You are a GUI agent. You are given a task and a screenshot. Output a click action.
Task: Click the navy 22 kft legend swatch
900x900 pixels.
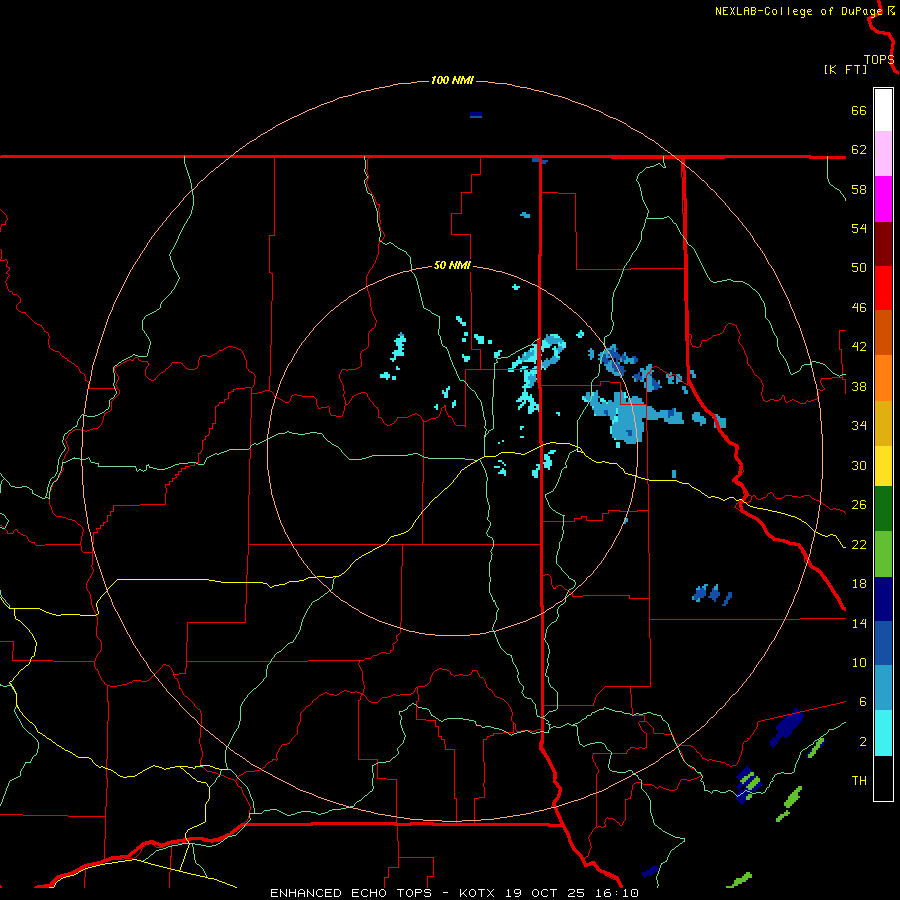point(883,599)
